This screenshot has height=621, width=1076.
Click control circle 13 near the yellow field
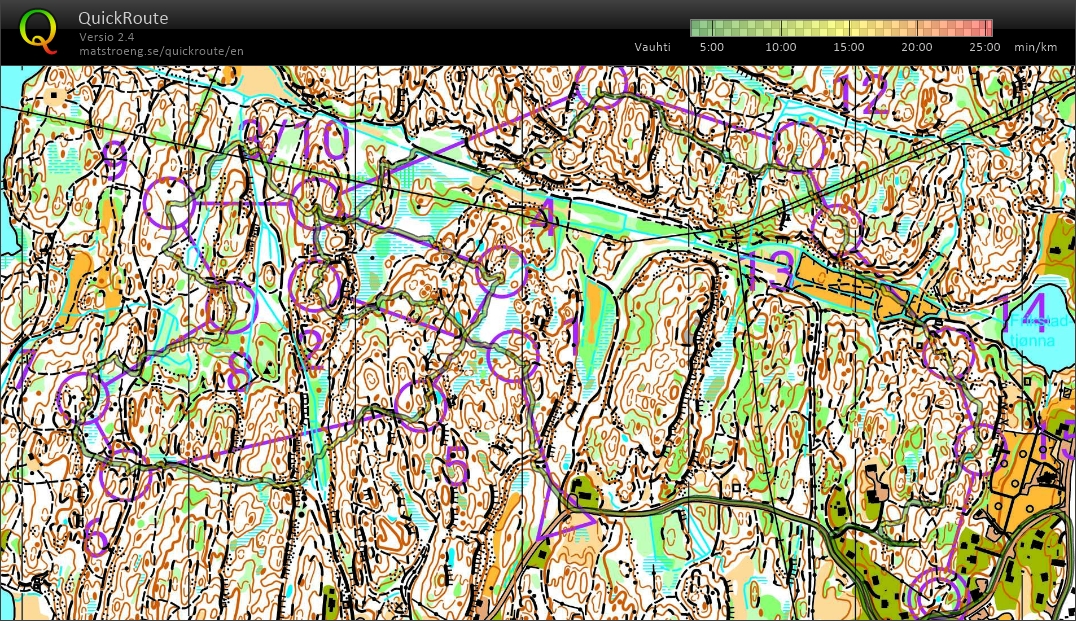[836, 227]
